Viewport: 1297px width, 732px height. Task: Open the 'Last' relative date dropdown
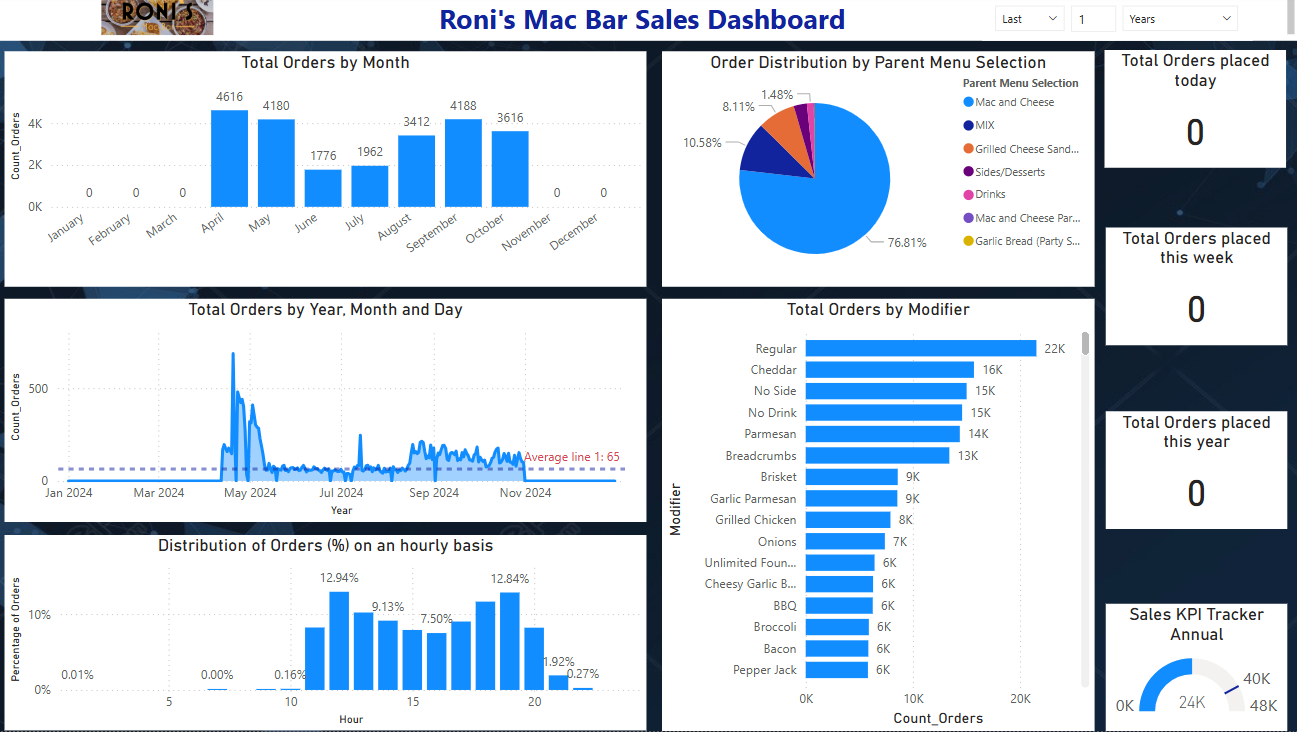point(1030,19)
